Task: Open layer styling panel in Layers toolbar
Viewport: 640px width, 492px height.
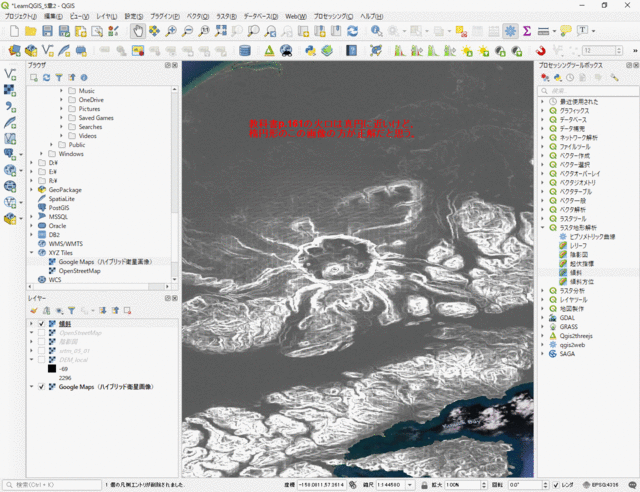Action: (x=34, y=311)
